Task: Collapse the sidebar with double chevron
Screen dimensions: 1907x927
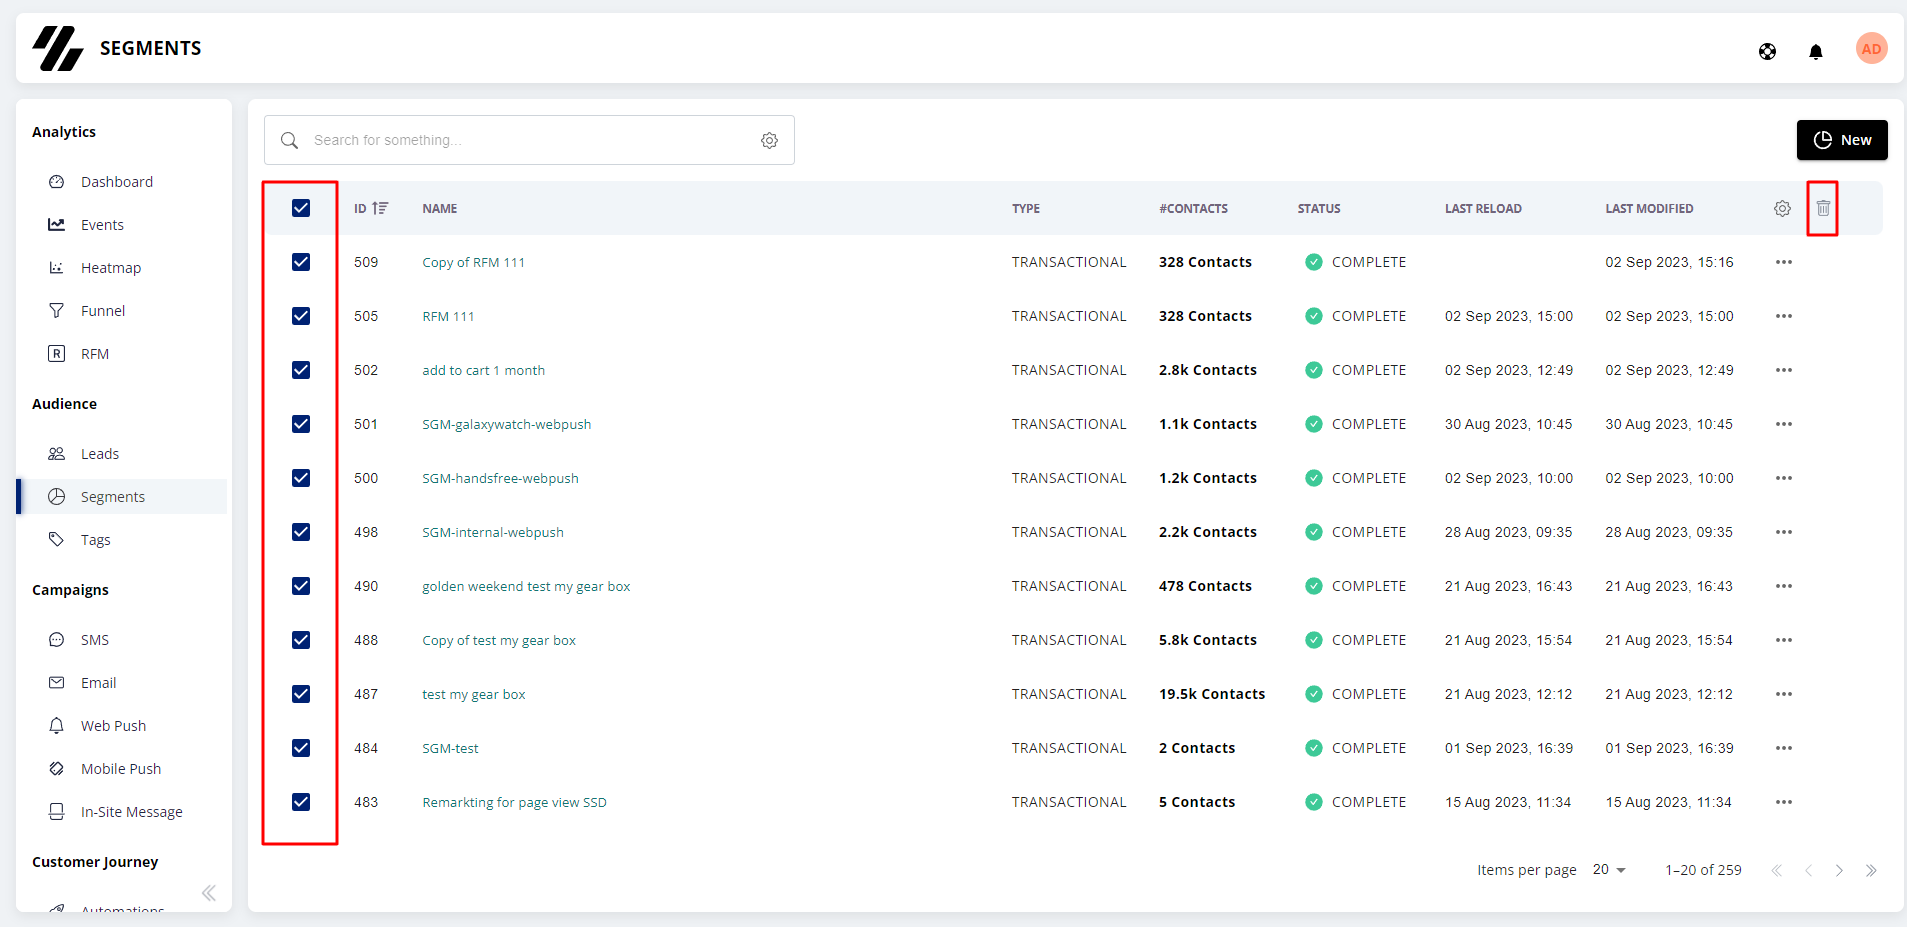Action: [208, 893]
